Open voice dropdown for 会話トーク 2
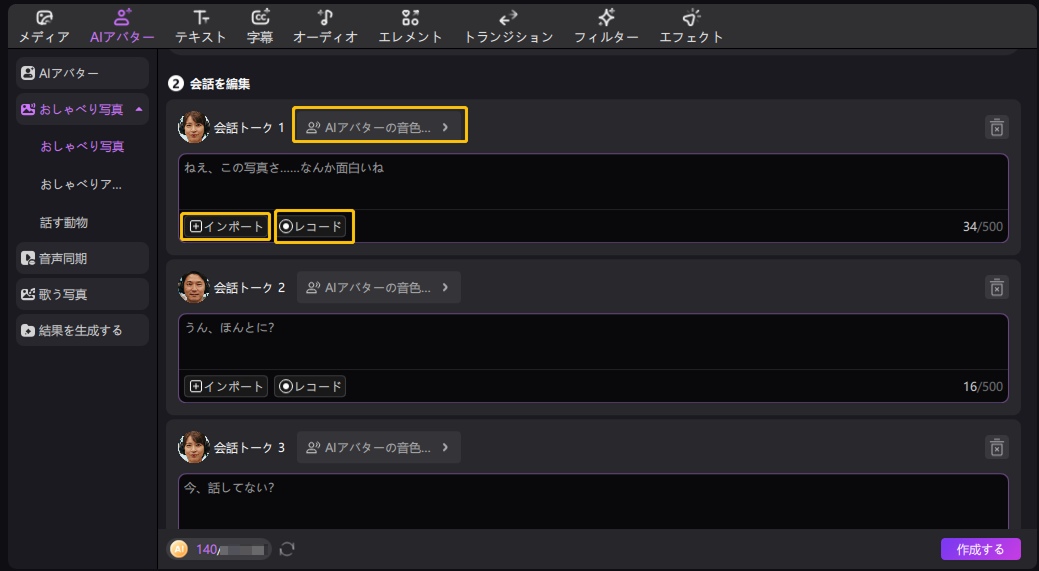 tap(379, 287)
